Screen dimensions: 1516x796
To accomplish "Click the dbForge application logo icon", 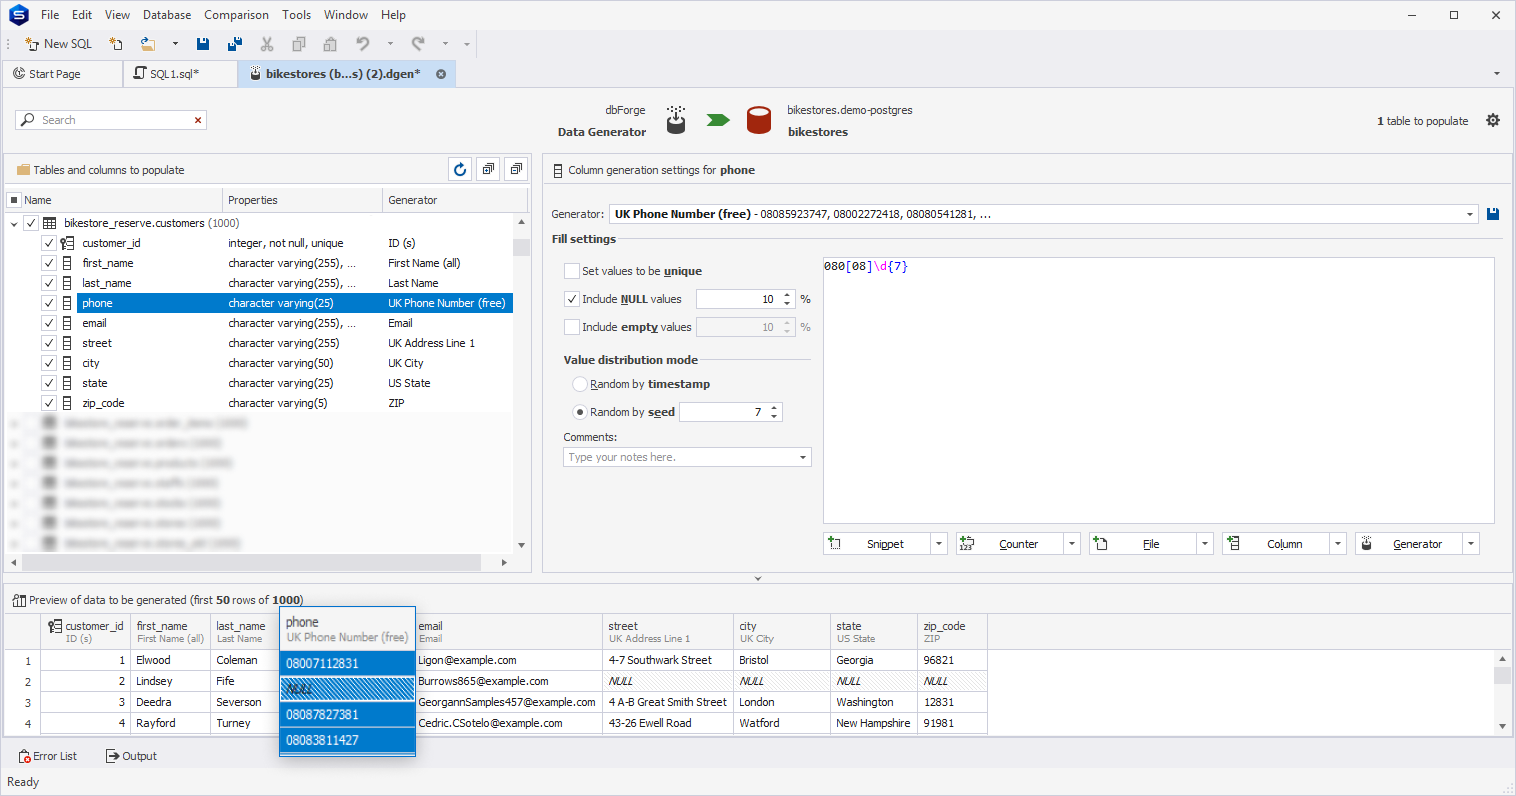I will (x=18, y=15).
